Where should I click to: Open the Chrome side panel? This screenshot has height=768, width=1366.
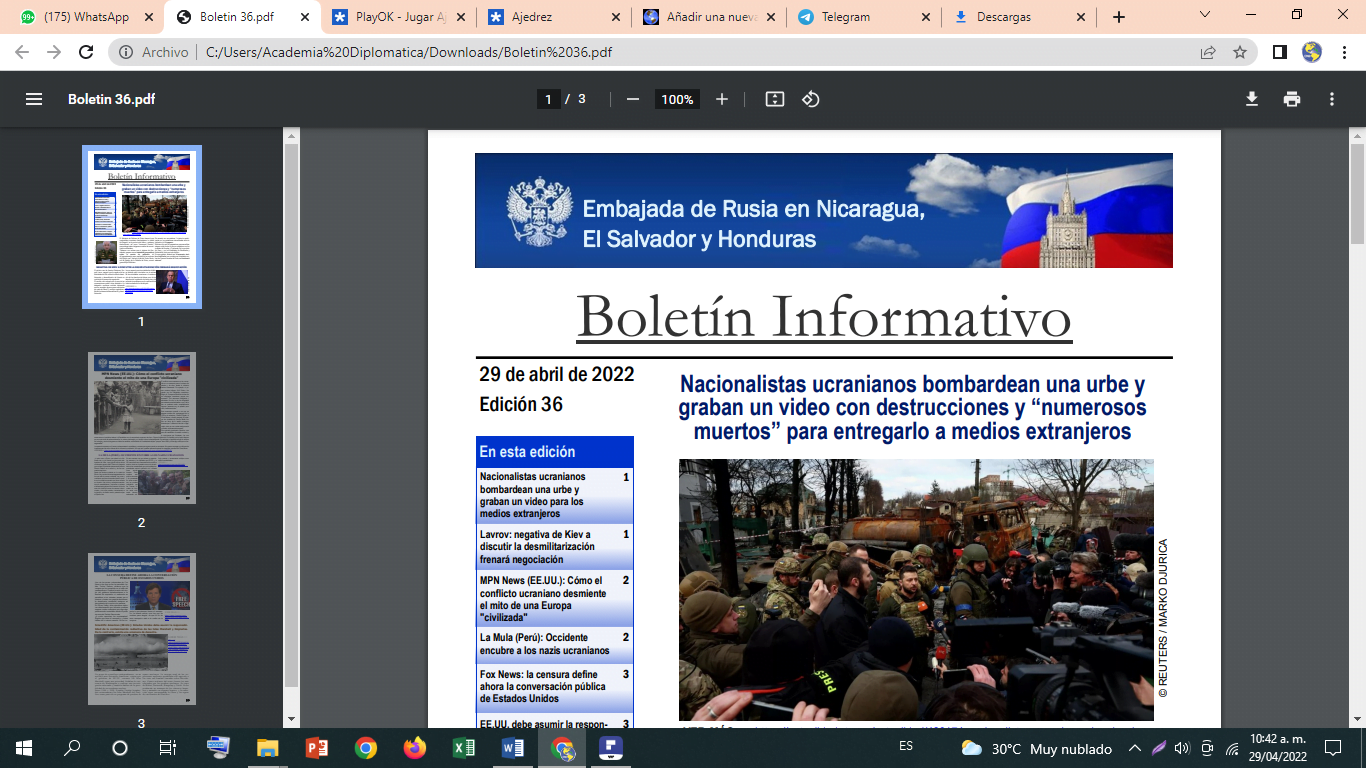pos(1279,52)
